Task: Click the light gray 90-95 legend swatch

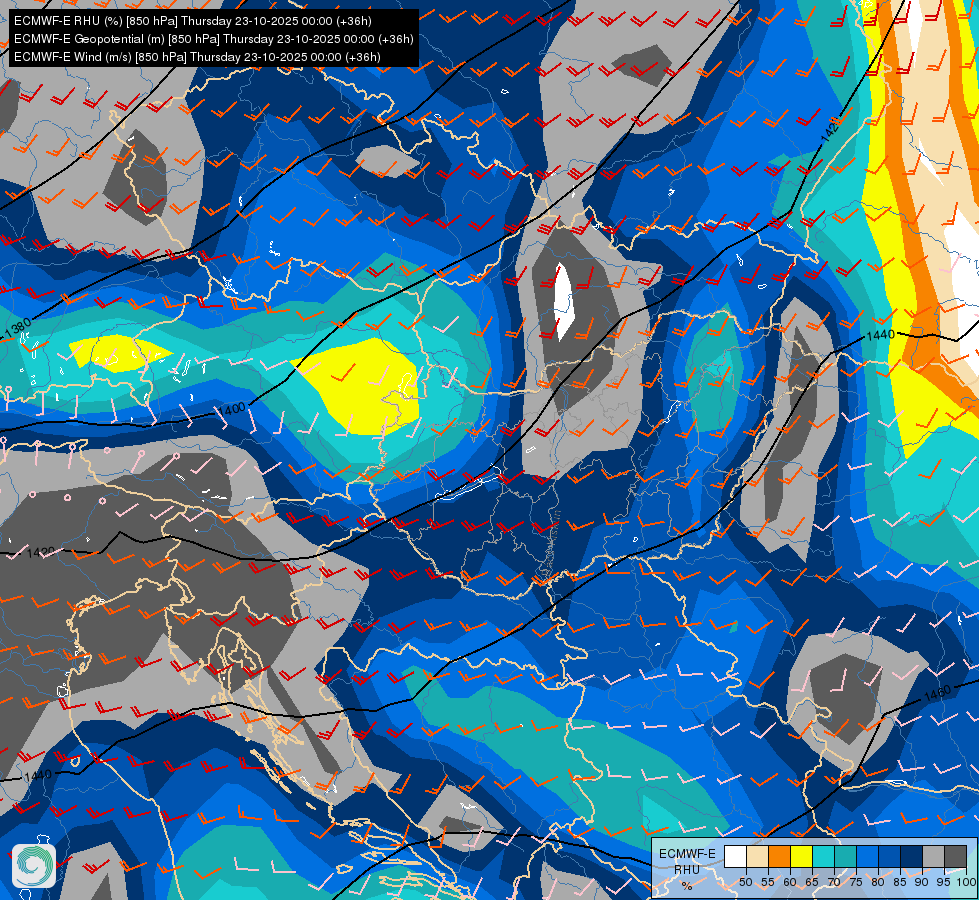Action: coord(933,856)
